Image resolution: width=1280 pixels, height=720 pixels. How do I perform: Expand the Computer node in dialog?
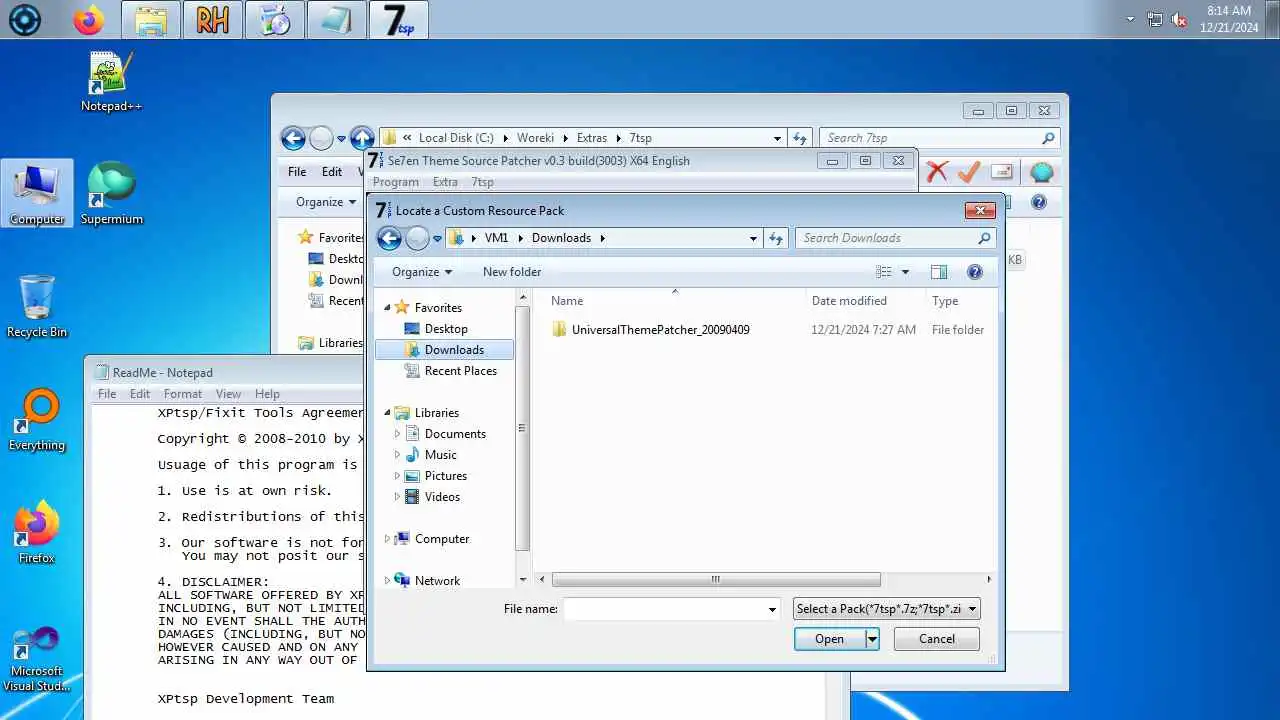point(387,539)
